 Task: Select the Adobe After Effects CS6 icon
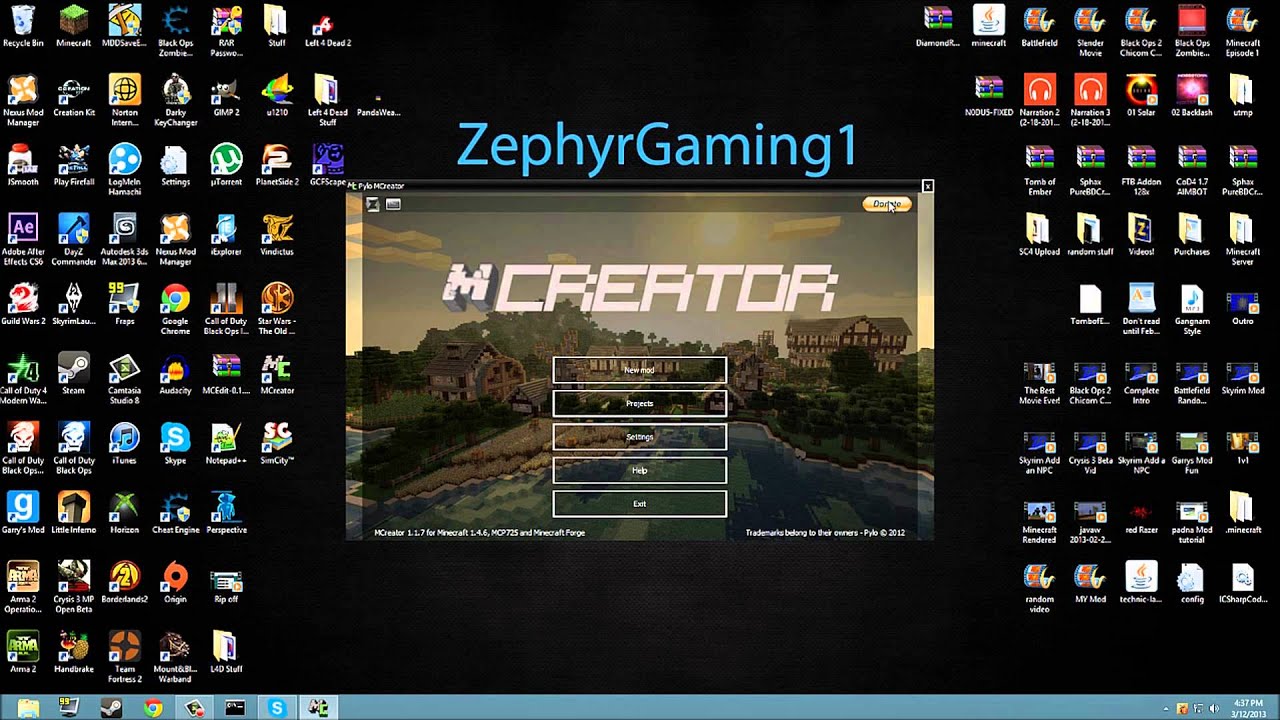22,240
